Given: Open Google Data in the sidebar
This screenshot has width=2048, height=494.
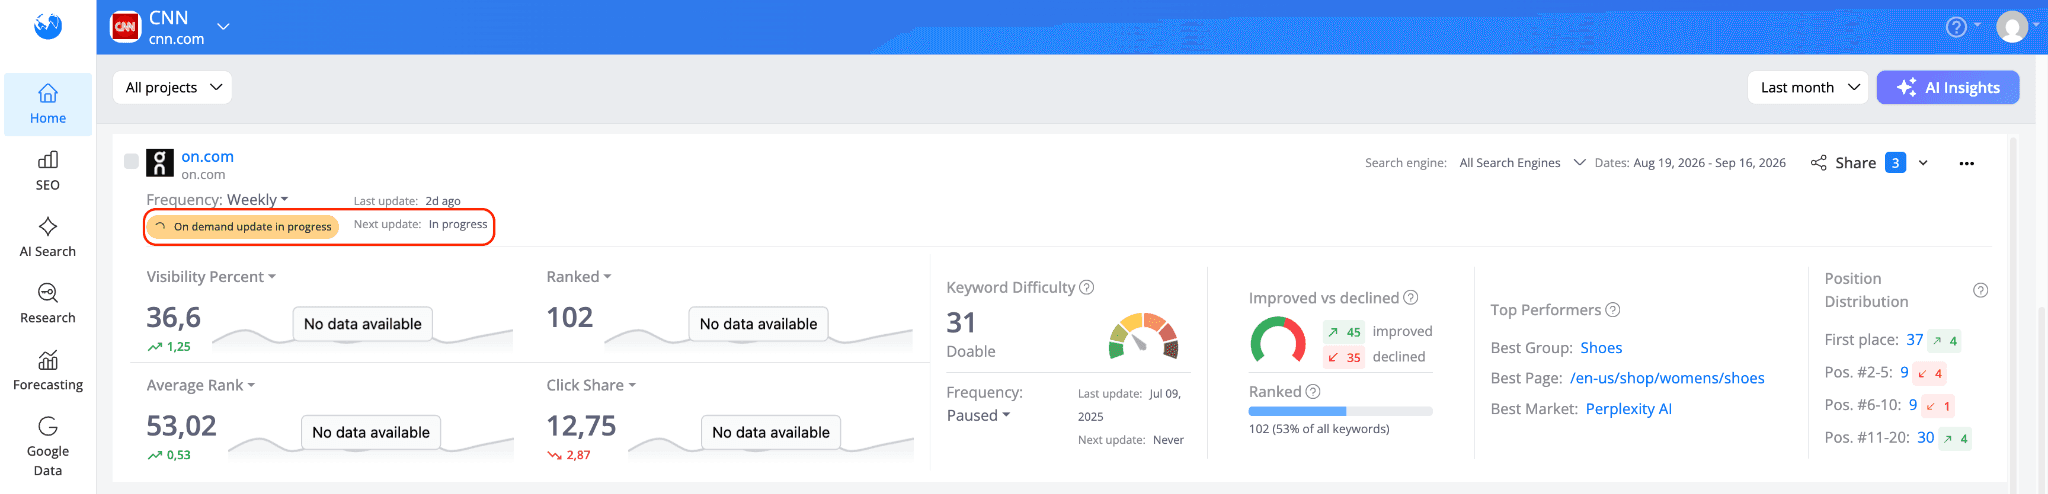Looking at the screenshot, I should point(48,446).
